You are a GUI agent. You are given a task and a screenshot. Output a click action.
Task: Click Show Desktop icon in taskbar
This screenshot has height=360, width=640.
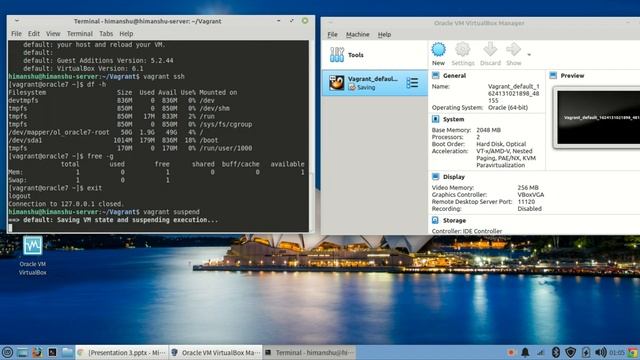click(x=22, y=352)
